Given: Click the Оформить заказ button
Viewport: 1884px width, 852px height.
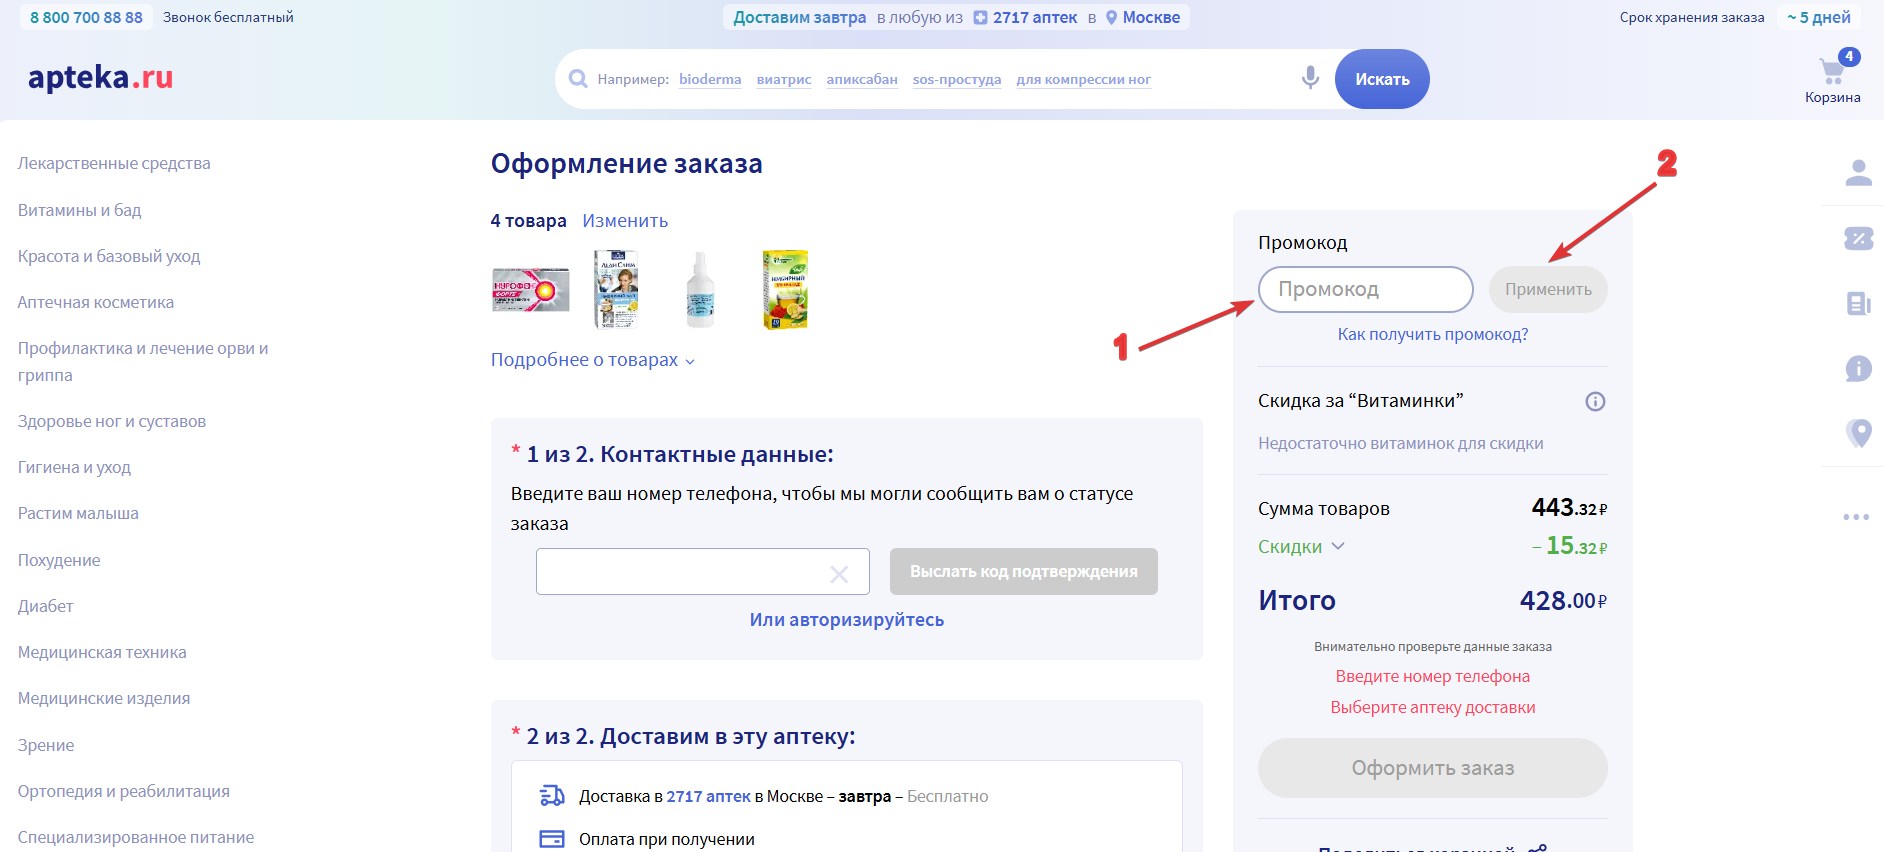Looking at the screenshot, I should 1432,768.
